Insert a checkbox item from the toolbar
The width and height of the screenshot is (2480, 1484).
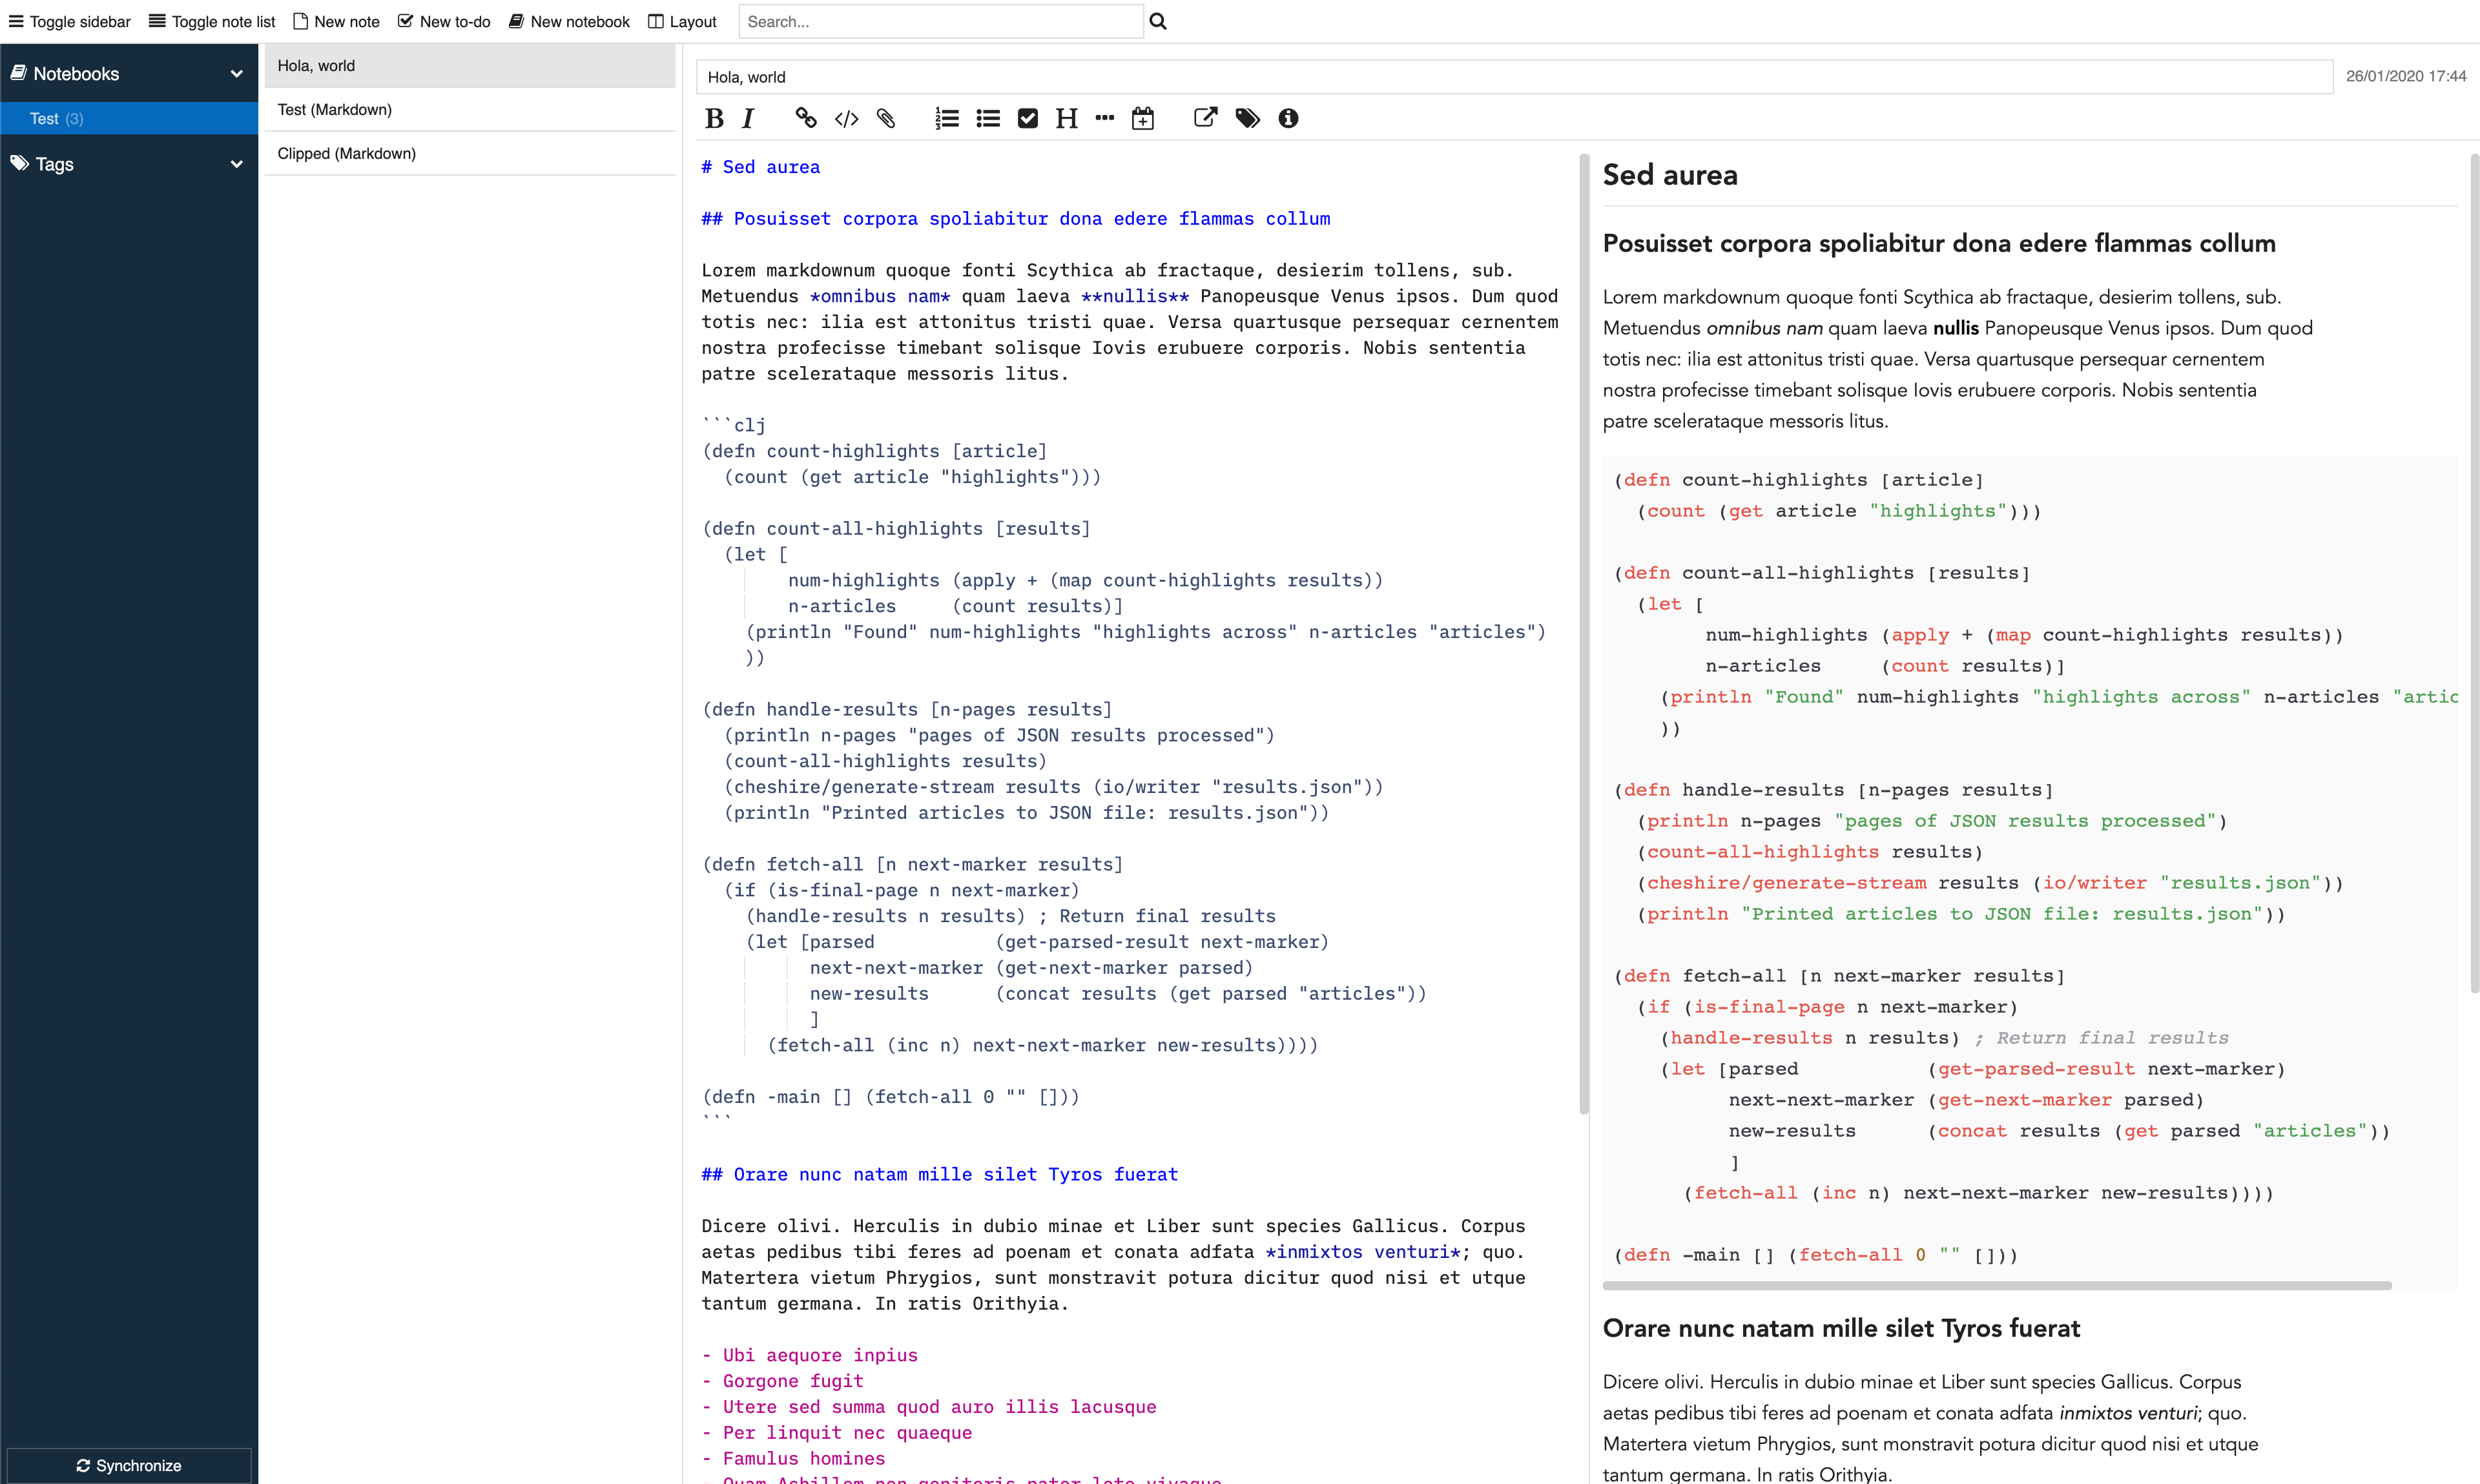click(x=1027, y=119)
